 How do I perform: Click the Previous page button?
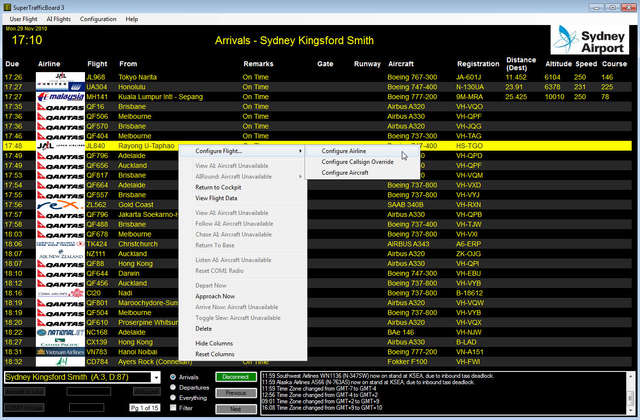(x=236, y=393)
